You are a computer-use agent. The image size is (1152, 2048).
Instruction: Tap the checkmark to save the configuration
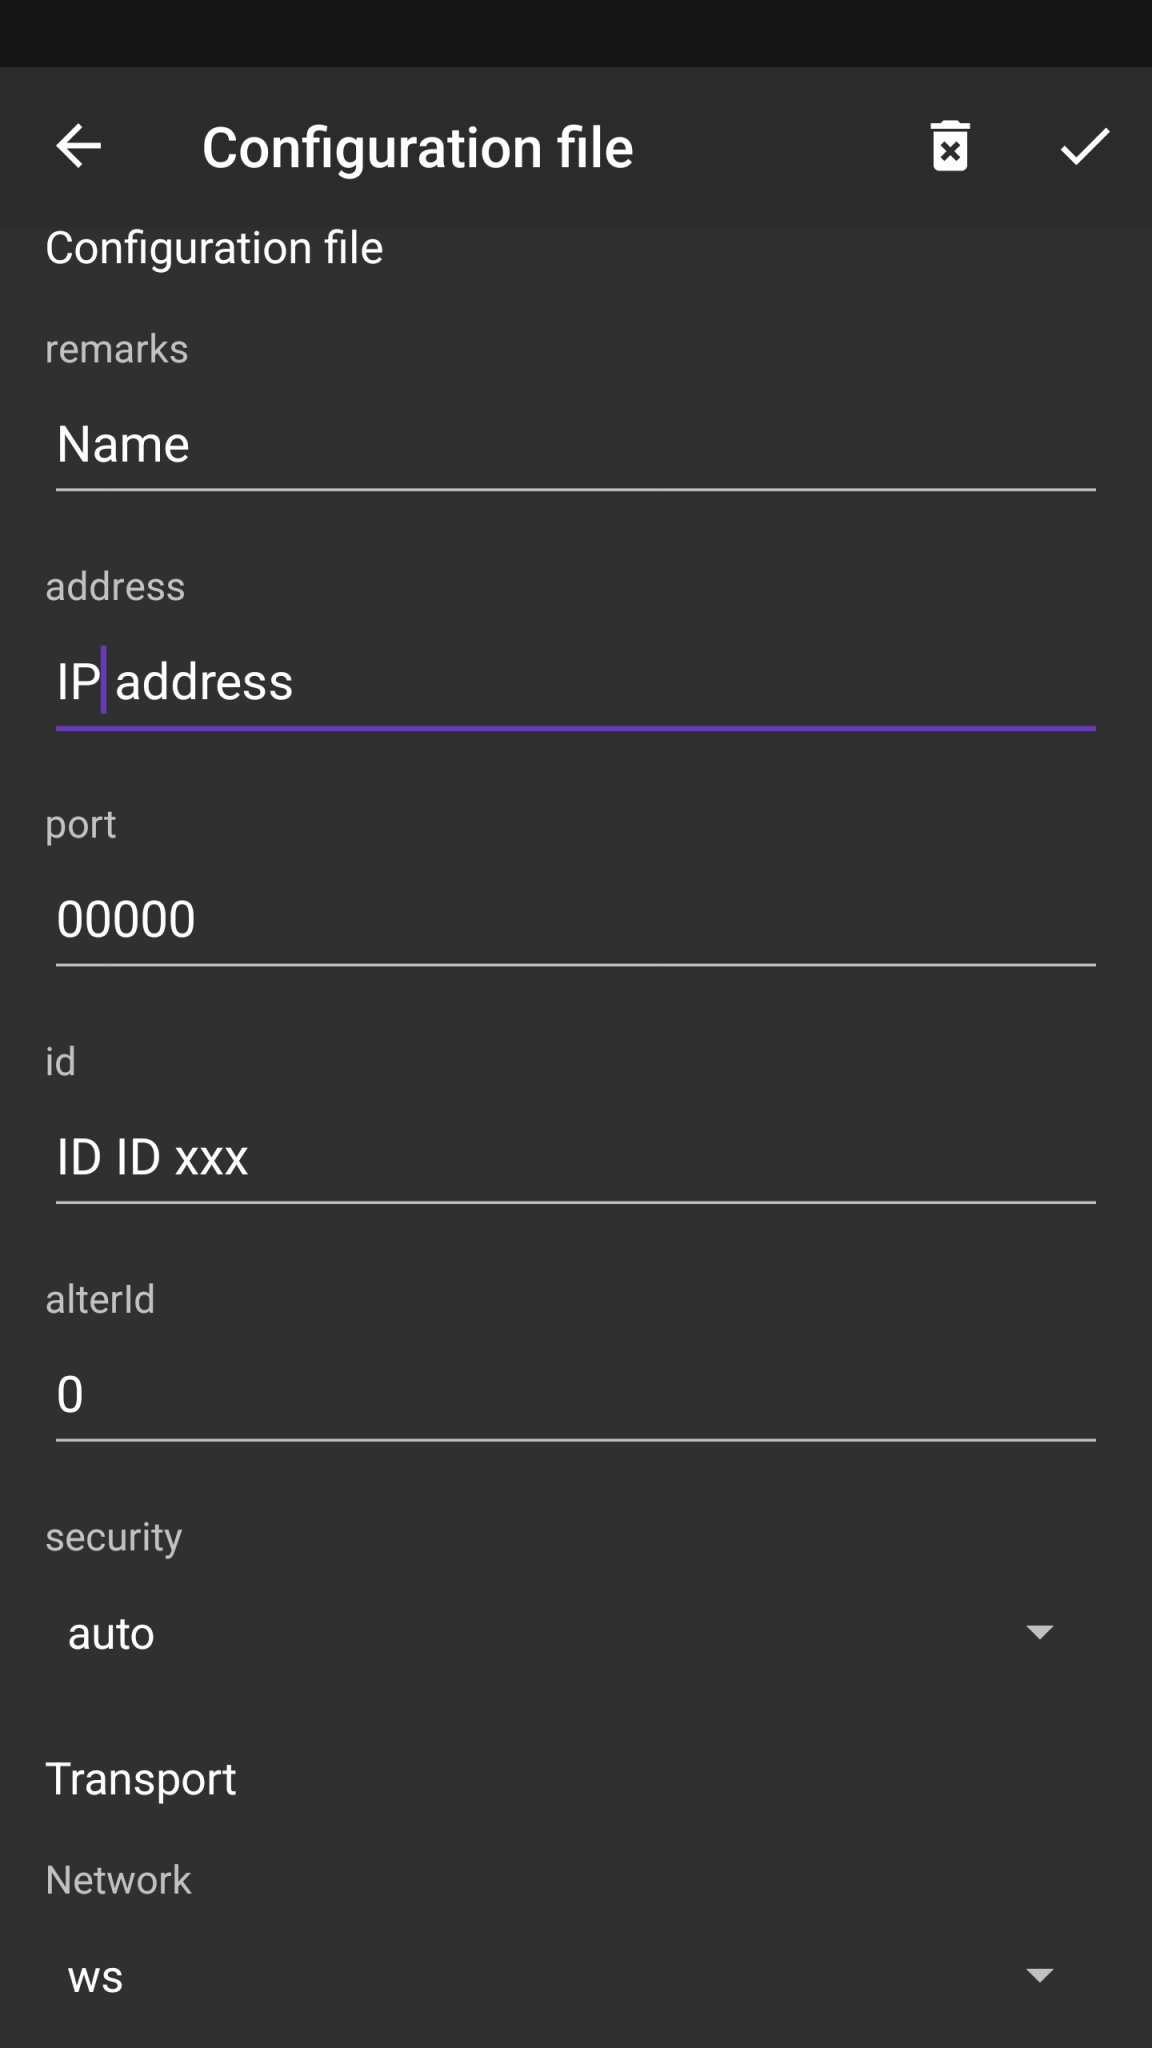tap(1083, 147)
